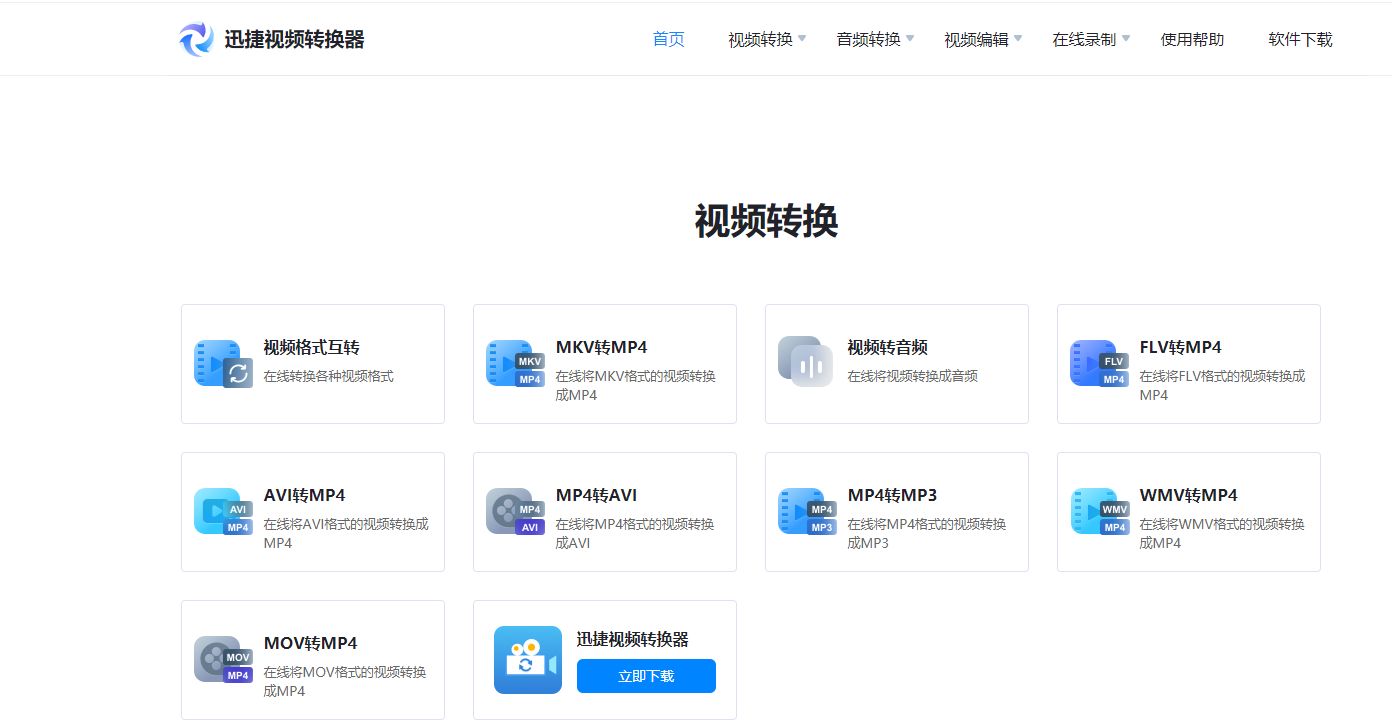Click the 在线将MP4格式的视频转换成MP3 description
Viewport: 1392px width, 727px height.
927,533
